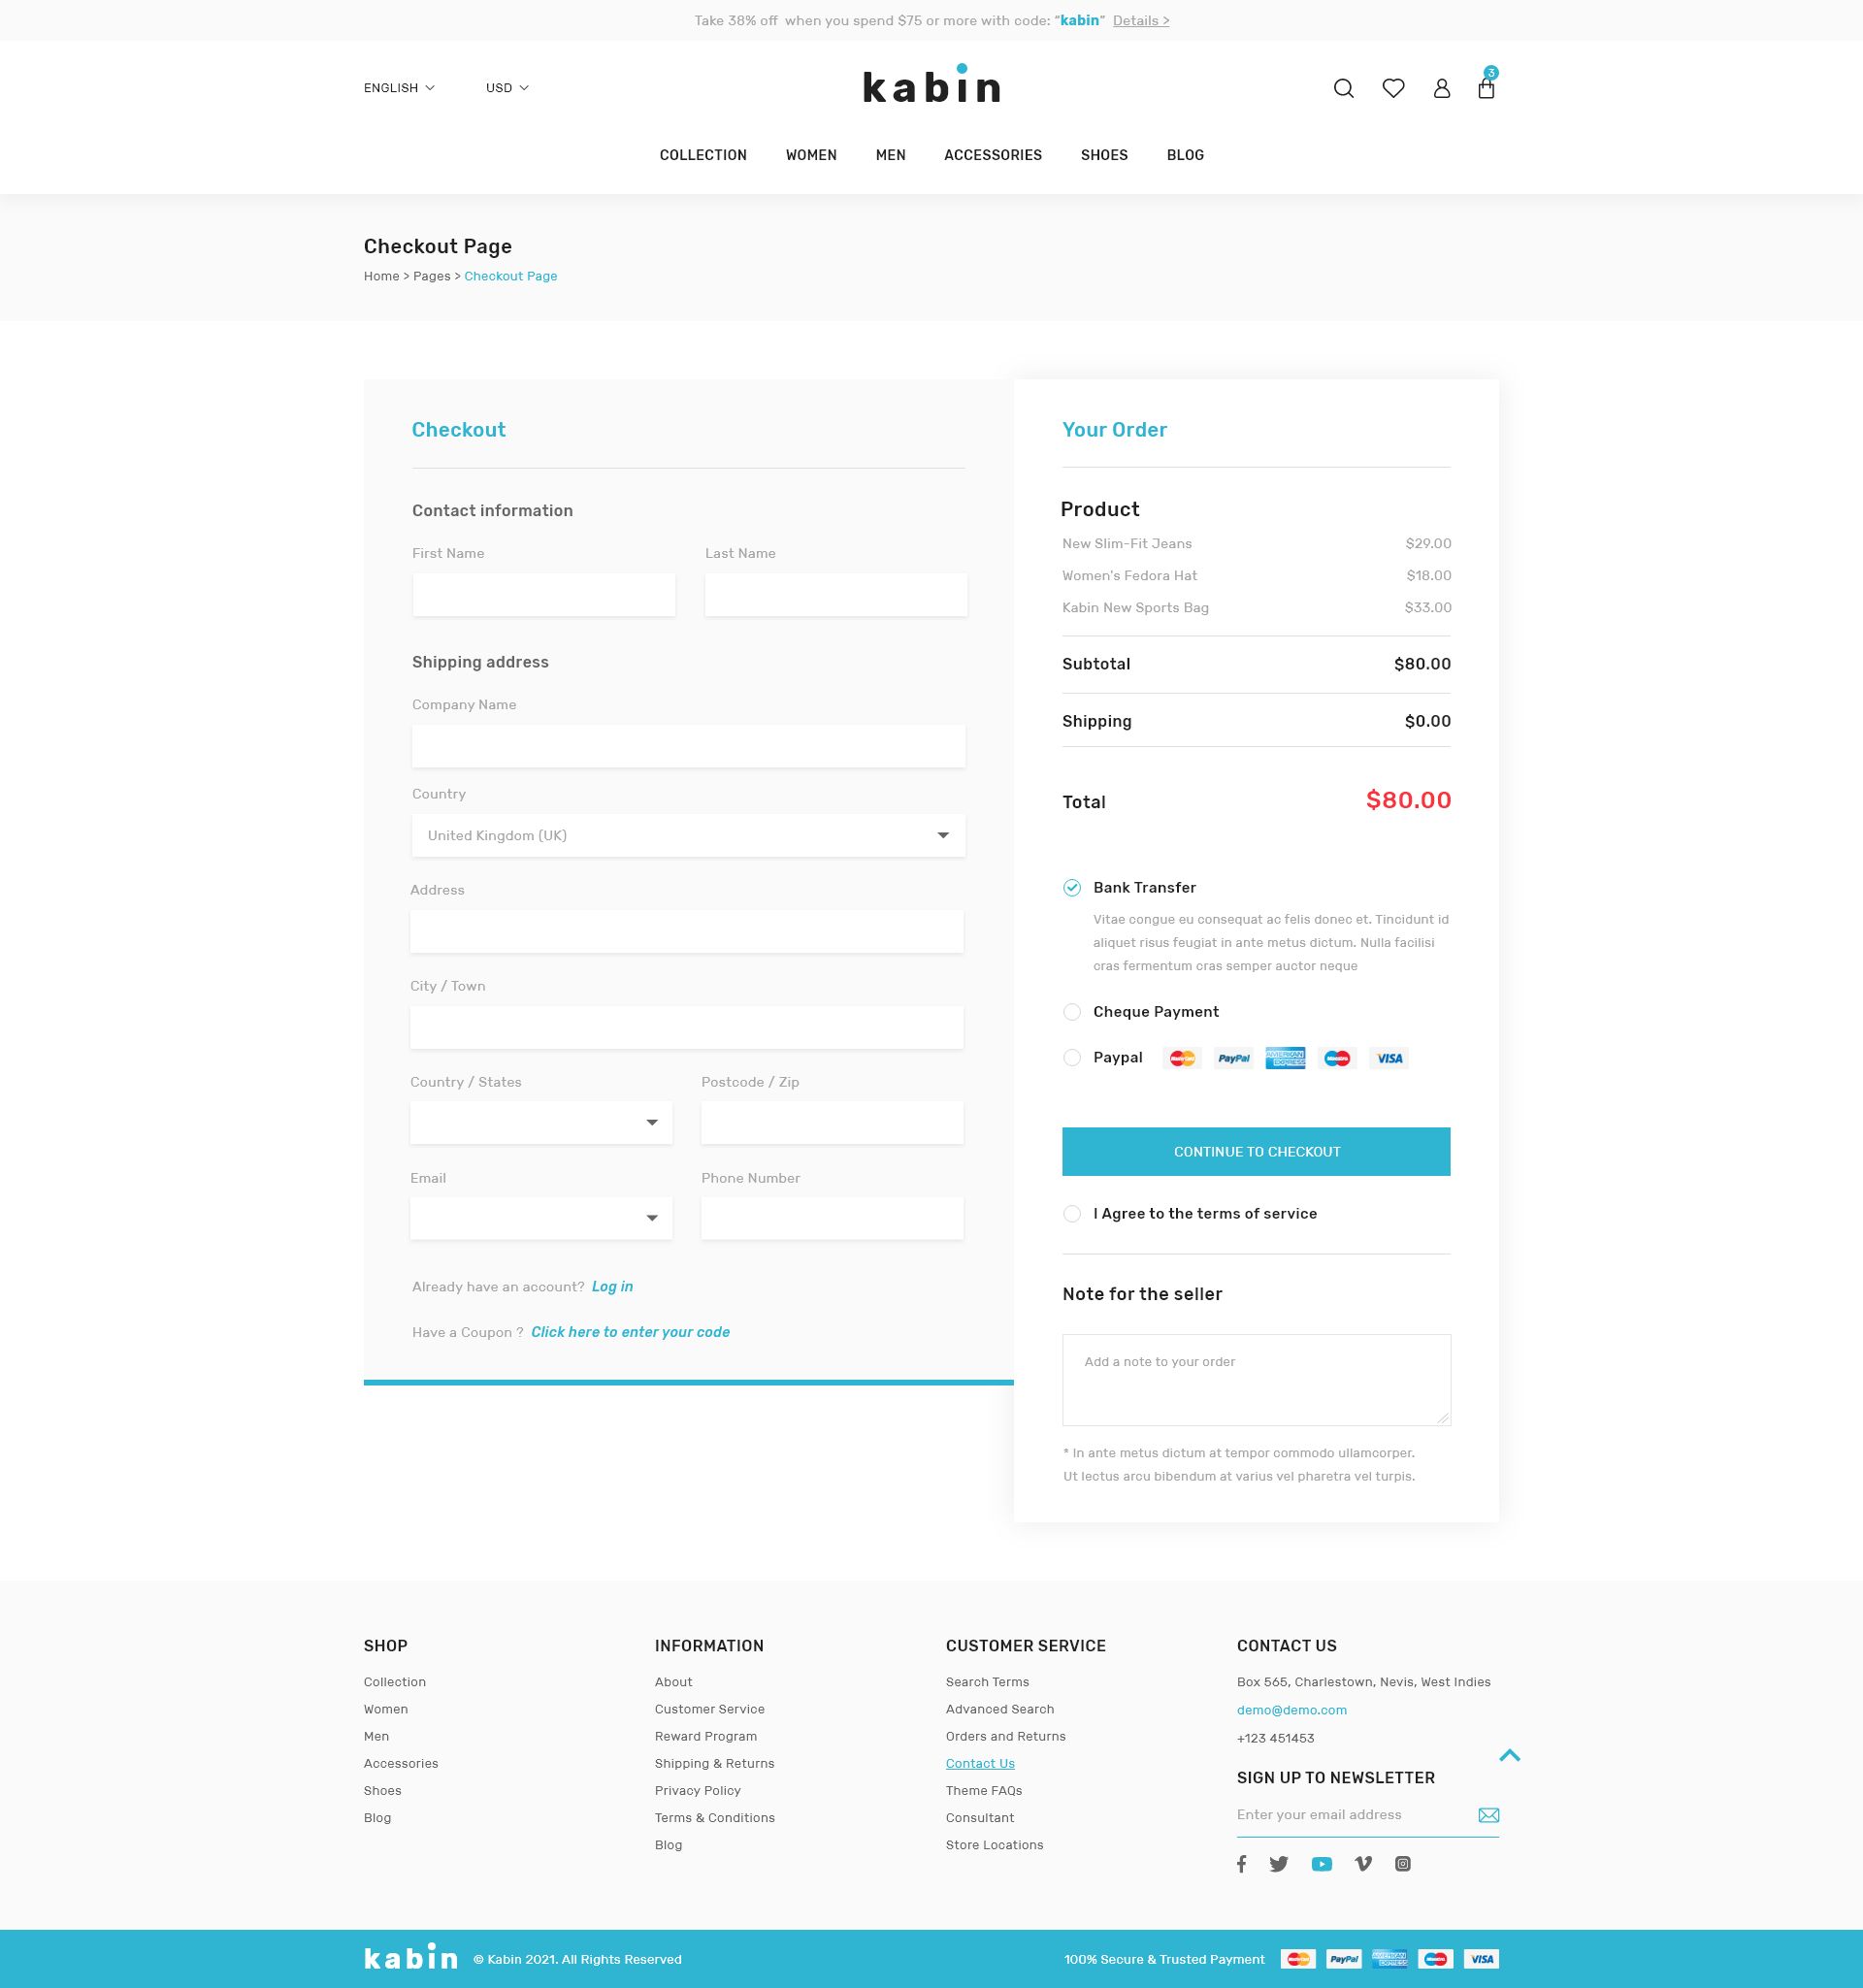Focus the order note text area

(1256, 1380)
